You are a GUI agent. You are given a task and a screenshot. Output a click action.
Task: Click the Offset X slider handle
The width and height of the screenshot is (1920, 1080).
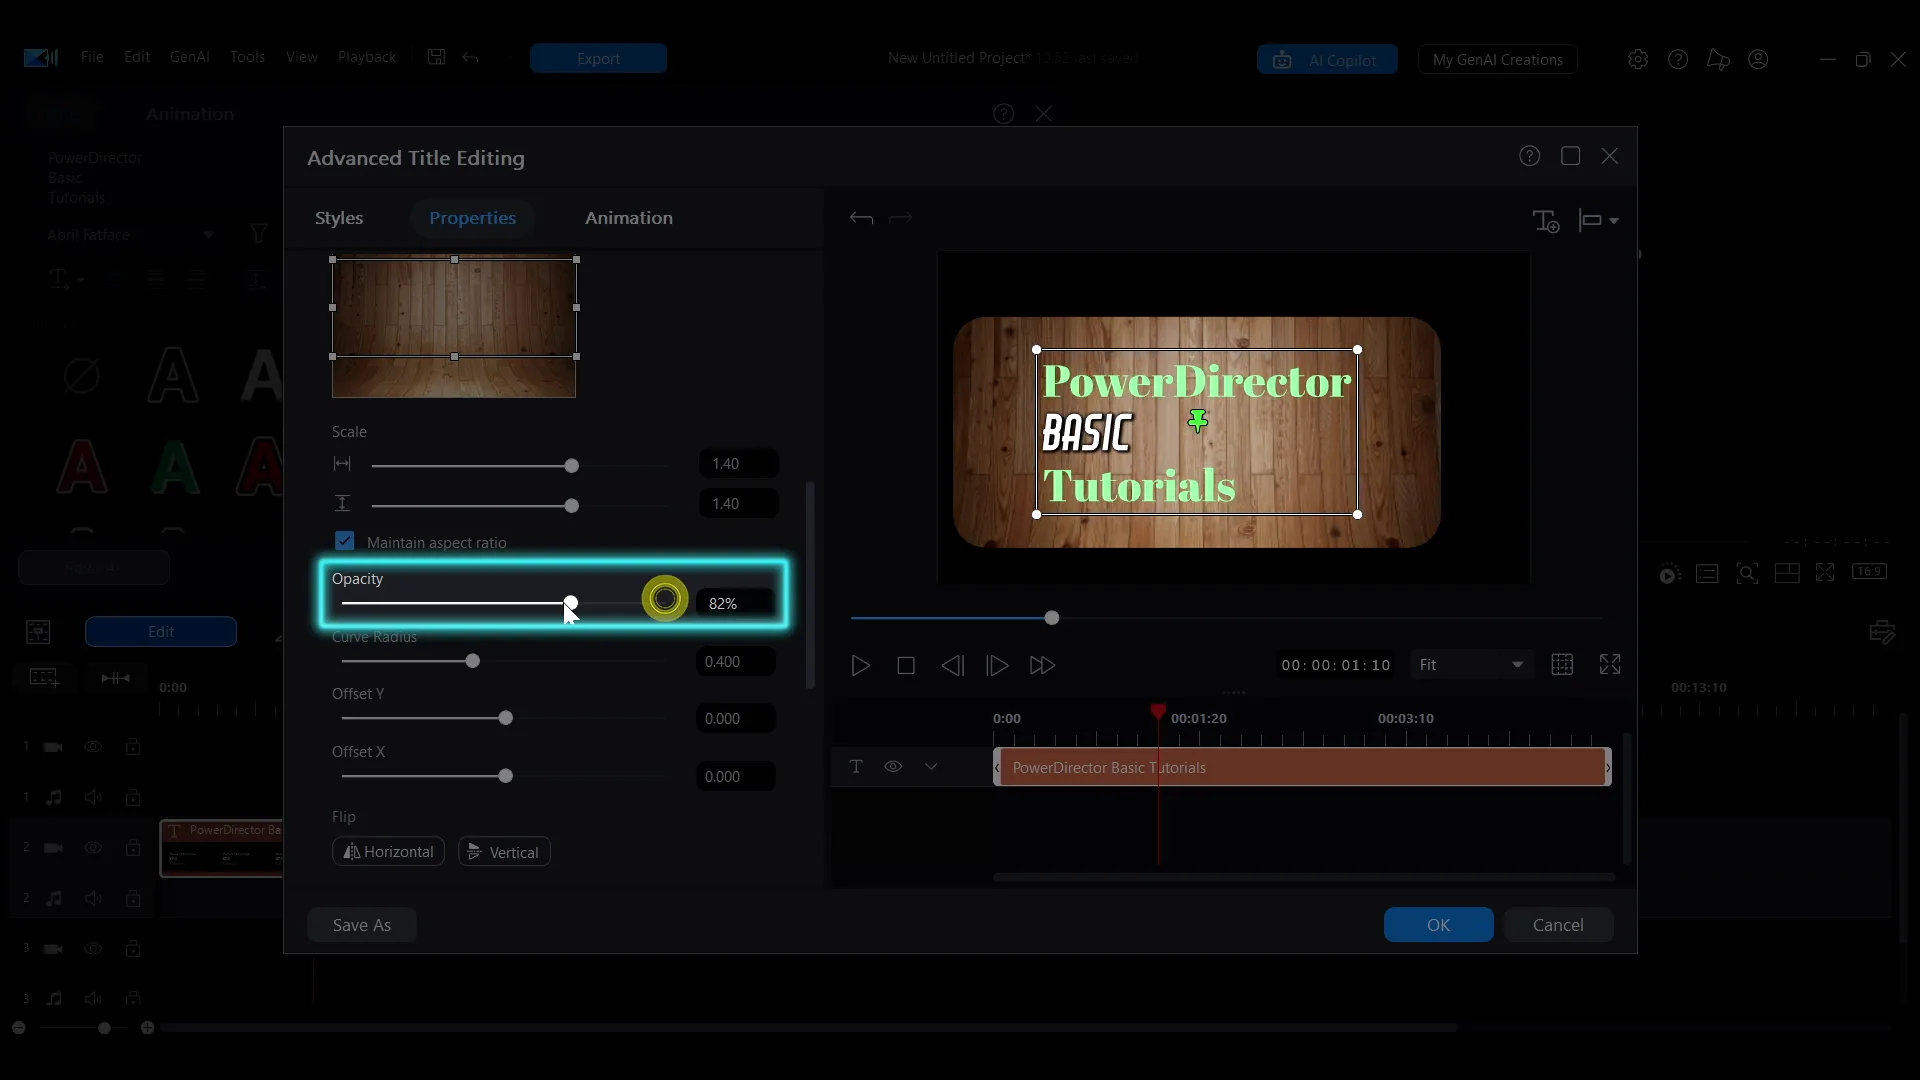pos(505,776)
